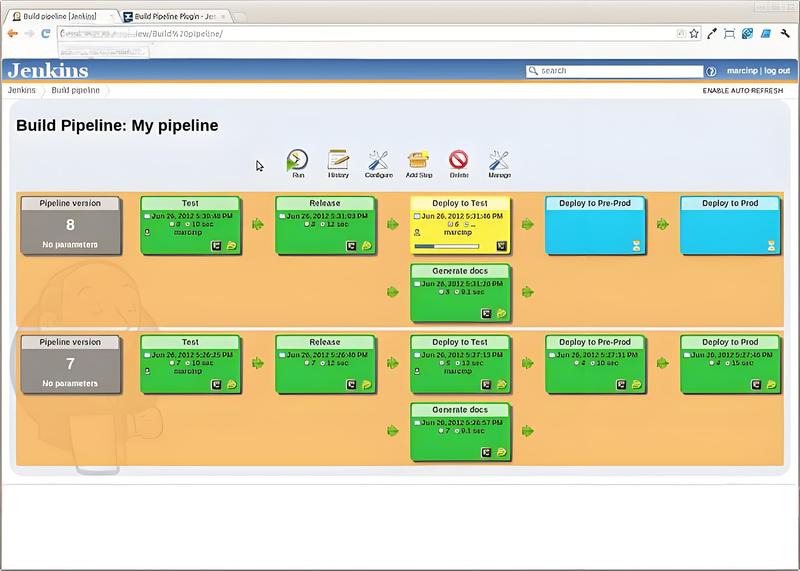Open the browser wrench menu

click(785, 34)
